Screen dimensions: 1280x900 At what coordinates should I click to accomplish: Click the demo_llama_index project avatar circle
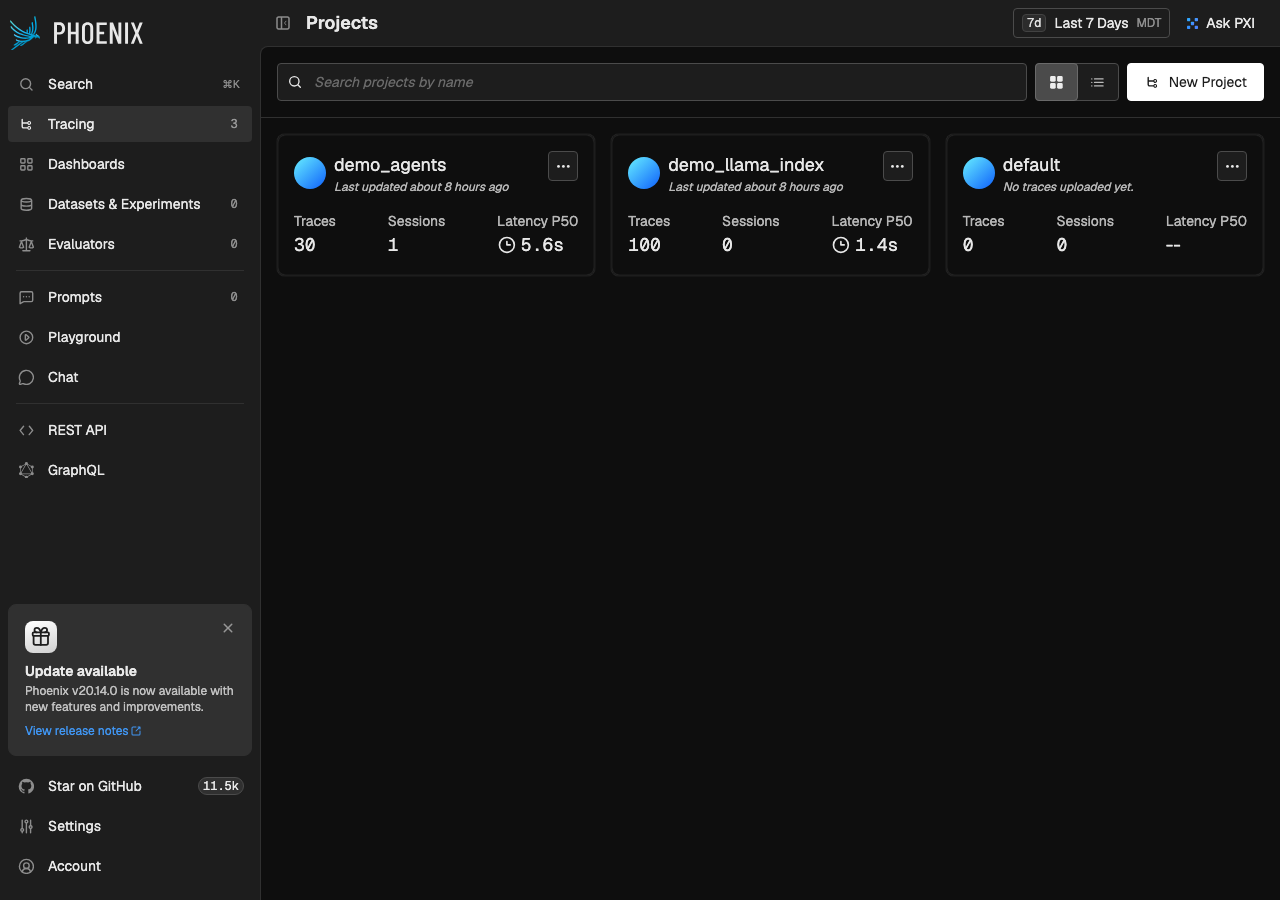(x=644, y=173)
